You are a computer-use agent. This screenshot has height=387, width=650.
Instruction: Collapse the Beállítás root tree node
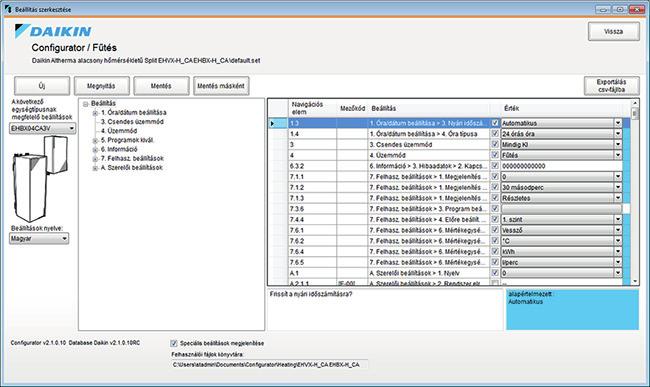[85, 104]
